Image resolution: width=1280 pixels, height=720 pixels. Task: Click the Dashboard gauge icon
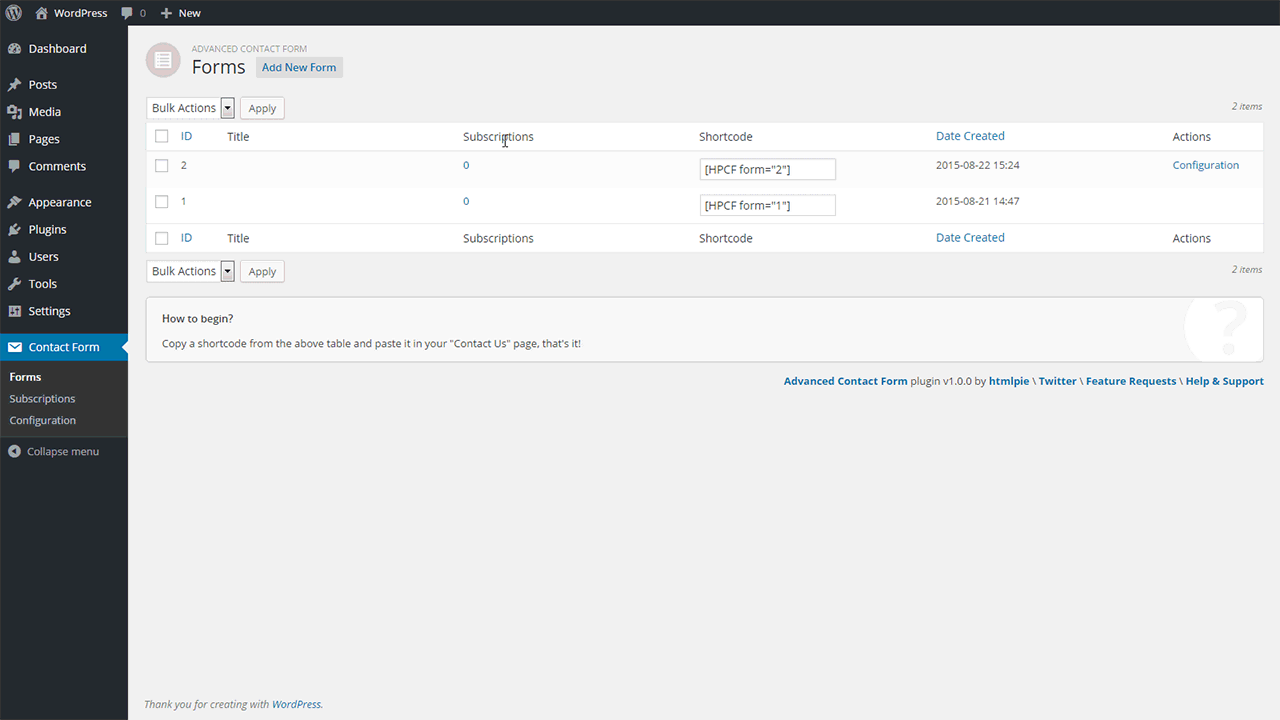(x=14, y=48)
